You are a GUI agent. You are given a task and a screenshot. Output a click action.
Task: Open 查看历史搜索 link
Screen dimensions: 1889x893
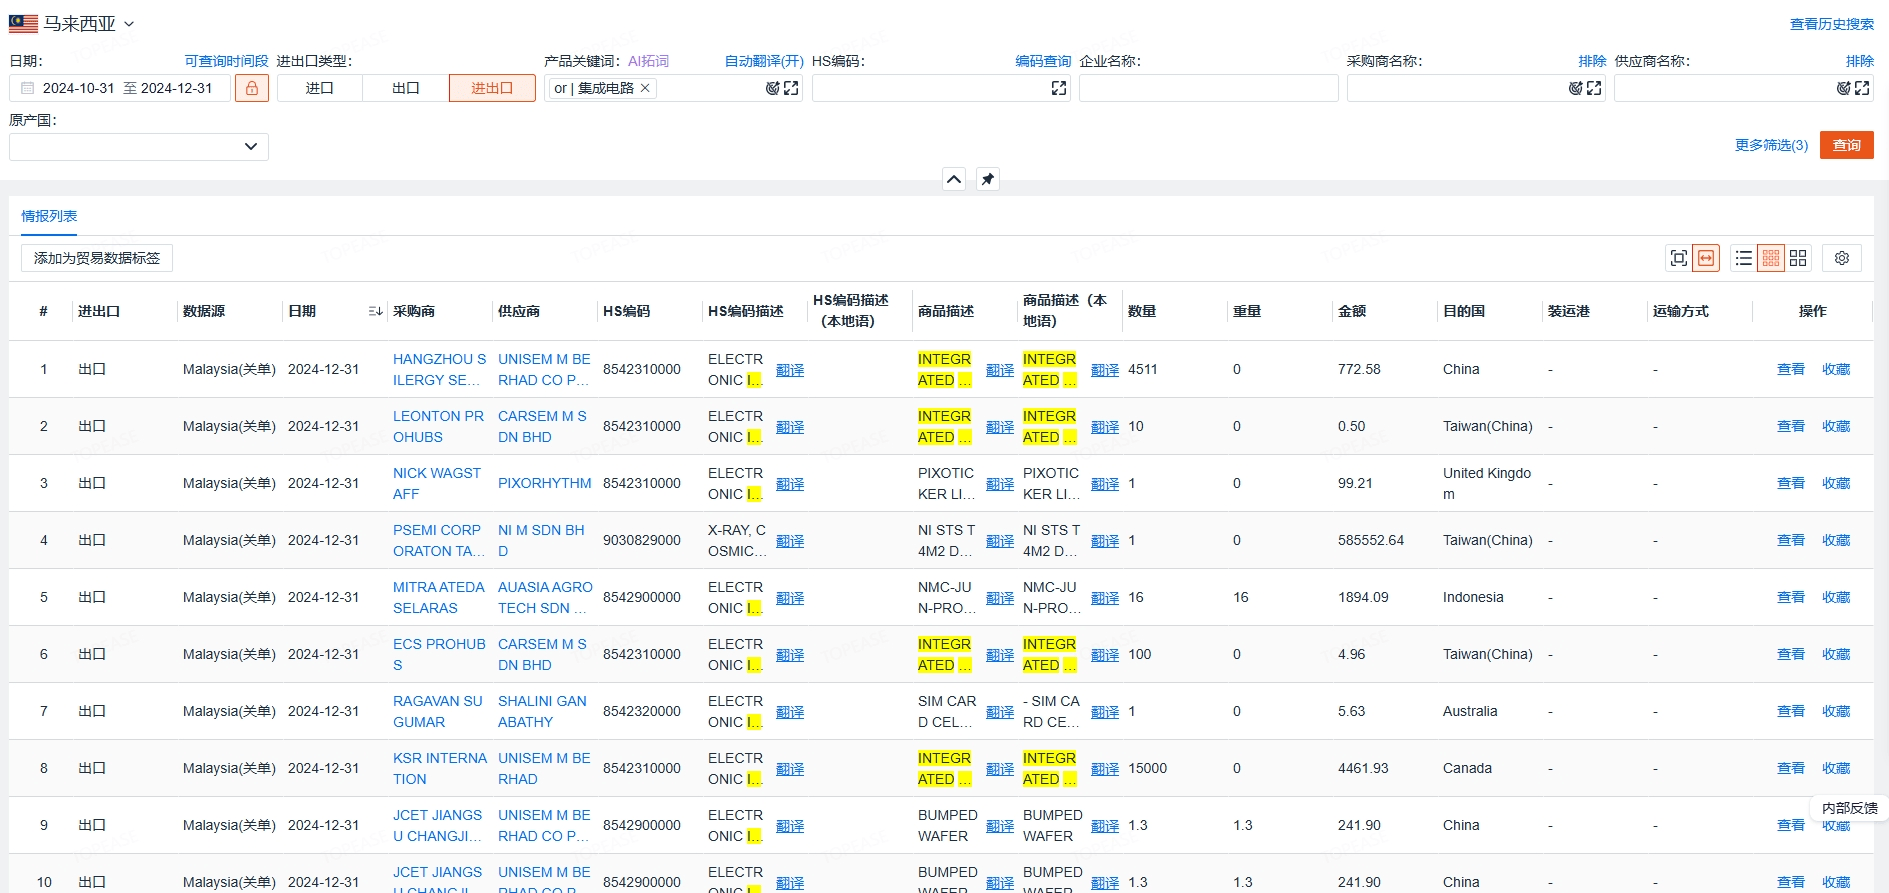pyautogui.click(x=1832, y=24)
